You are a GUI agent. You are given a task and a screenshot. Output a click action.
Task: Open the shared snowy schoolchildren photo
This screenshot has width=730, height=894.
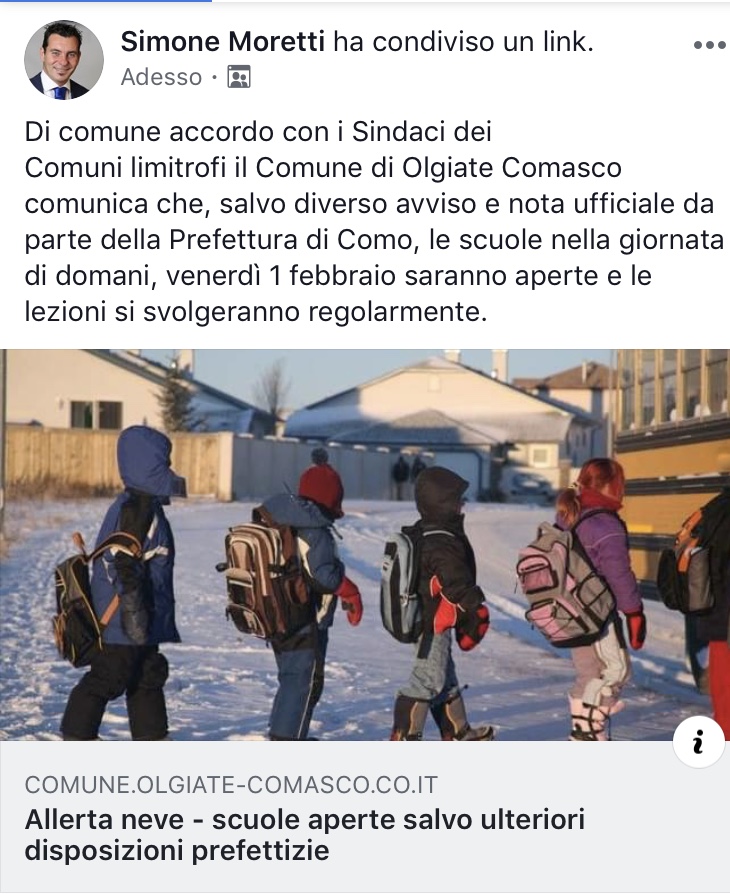[365, 544]
